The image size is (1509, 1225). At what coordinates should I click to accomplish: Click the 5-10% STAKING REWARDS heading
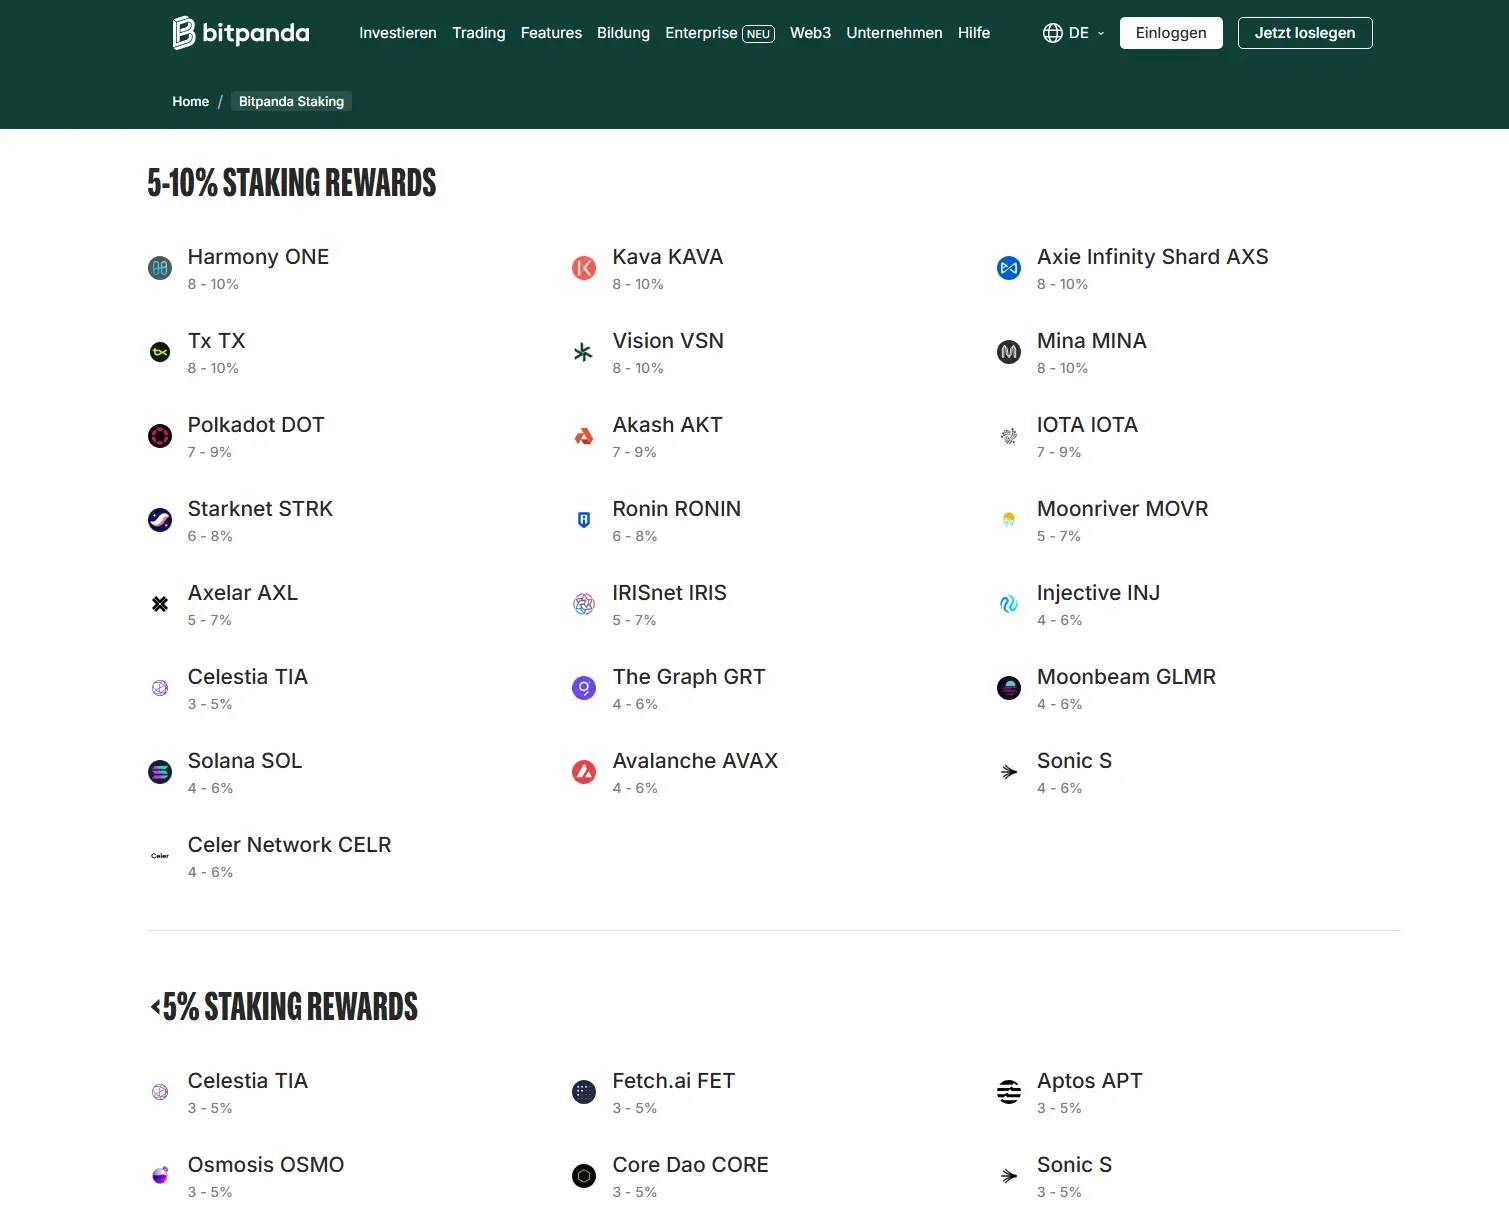pyautogui.click(x=292, y=183)
